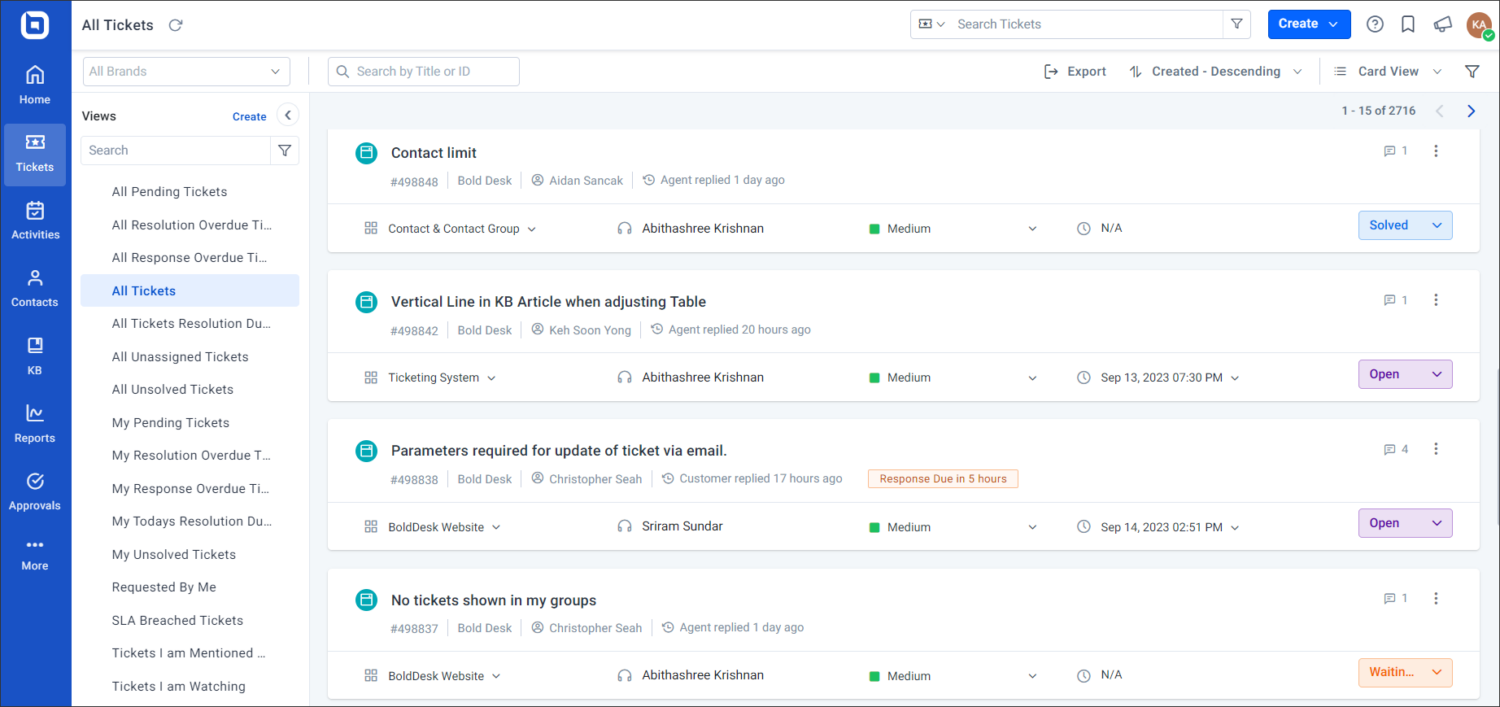Expand the All Brands dropdown
Image resolution: width=1500 pixels, height=707 pixels.
click(x=185, y=71)
